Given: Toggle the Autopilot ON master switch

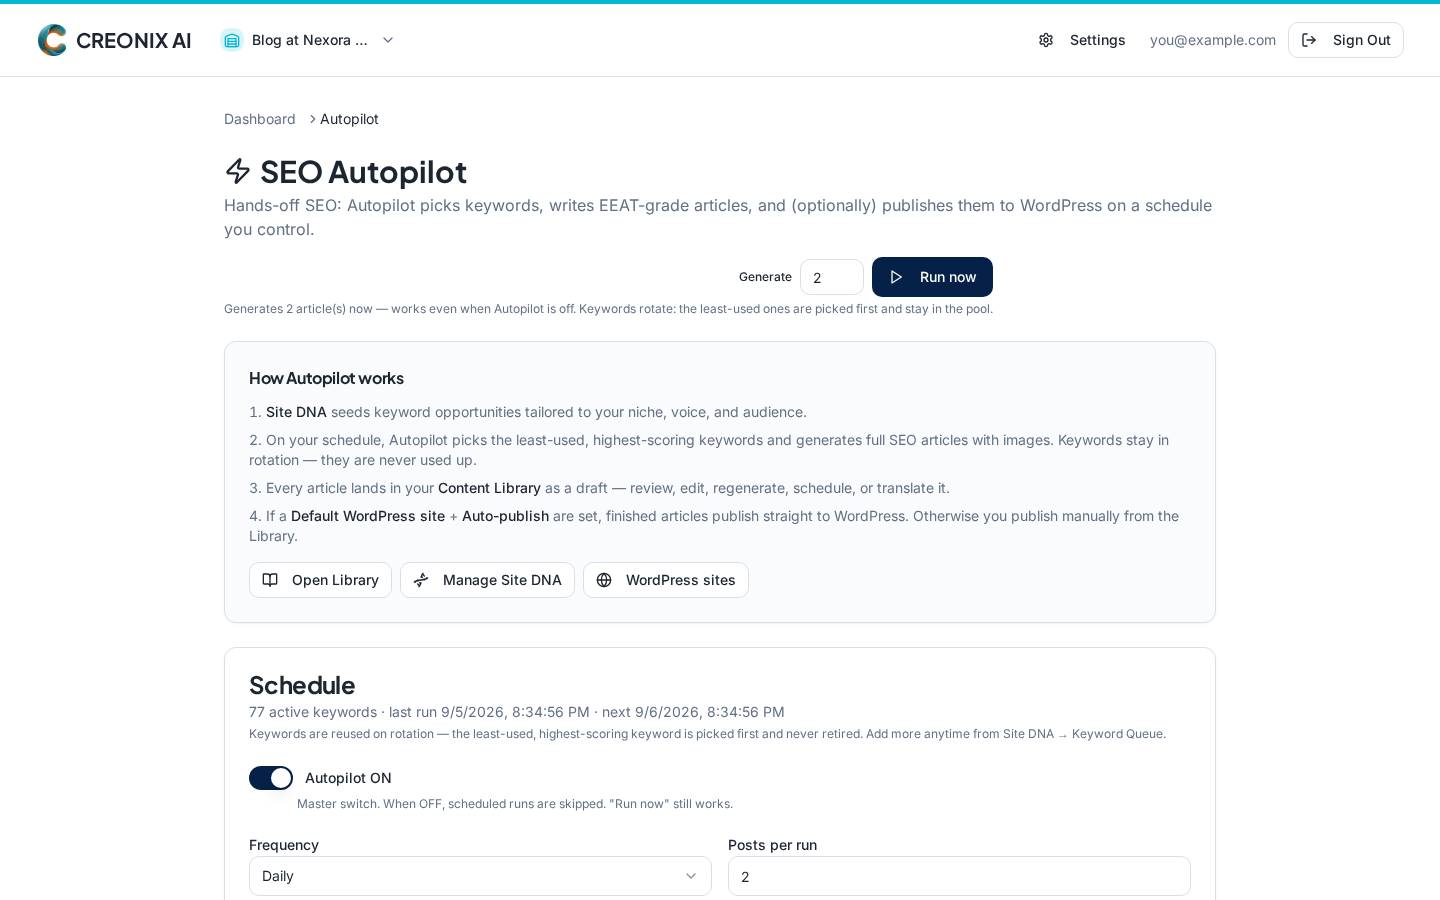Looking at the screenshot, I should click(x=271, y=778).
